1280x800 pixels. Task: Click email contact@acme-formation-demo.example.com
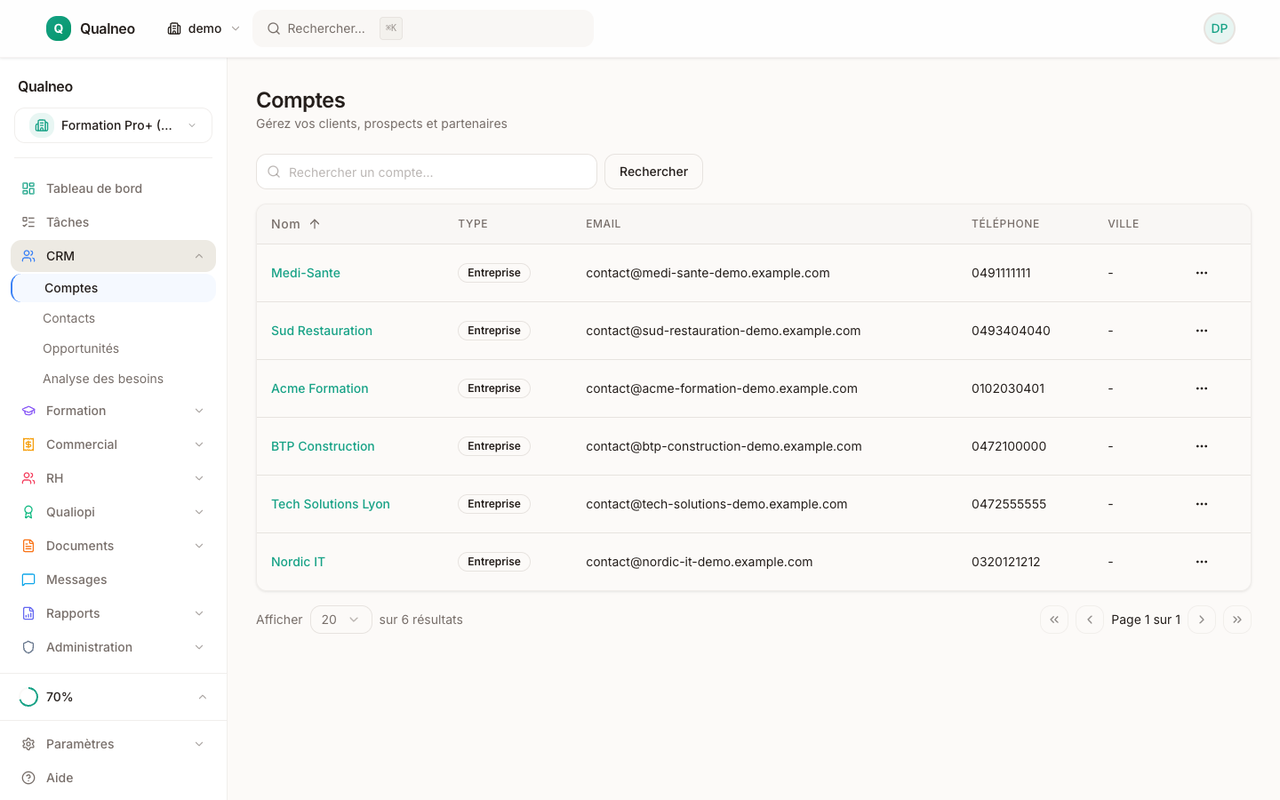[722, 388]
